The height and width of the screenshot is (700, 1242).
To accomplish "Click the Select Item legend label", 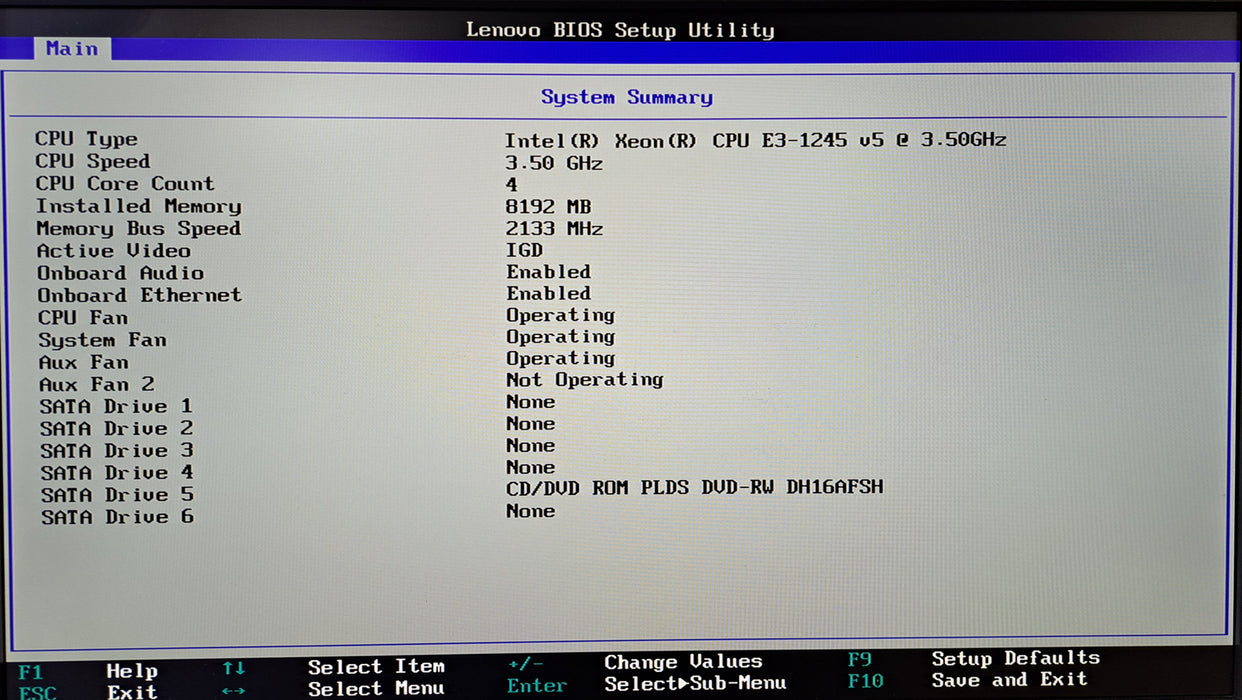I will 376,667.
